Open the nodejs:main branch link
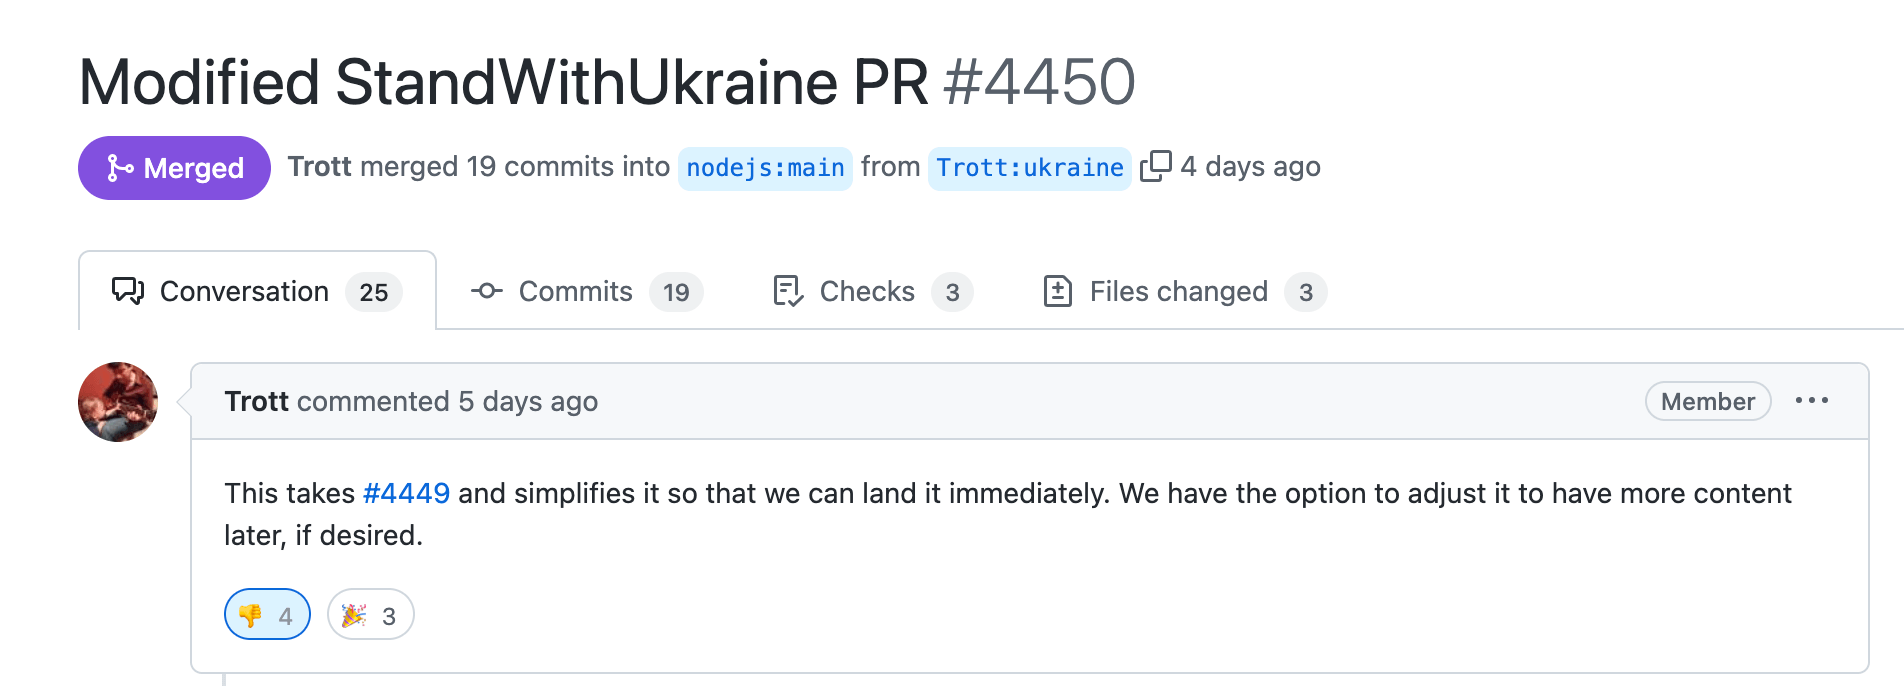The image size is (1904, 686). pyautogui.click(x=765, y=168)
